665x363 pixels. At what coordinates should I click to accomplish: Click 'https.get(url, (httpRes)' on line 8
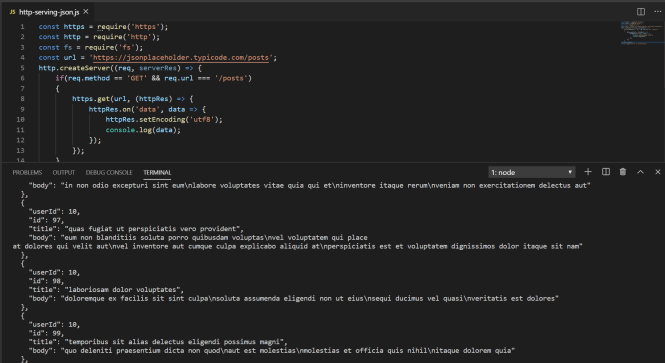click(x=123, y=99)
